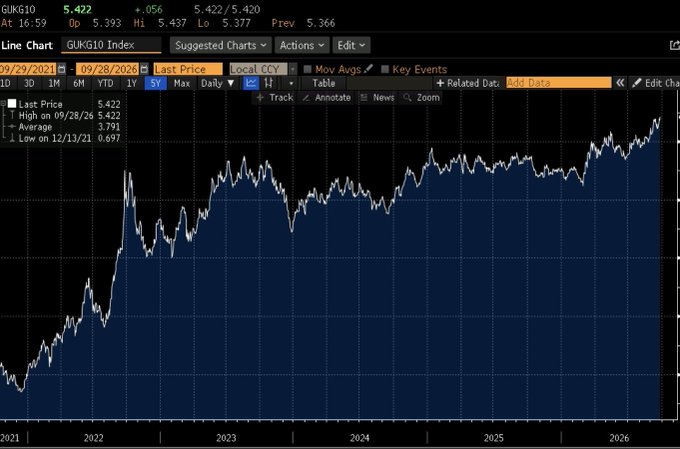
Task: Click the Low on 12/13/21 legend row
Action: (64, 138)
